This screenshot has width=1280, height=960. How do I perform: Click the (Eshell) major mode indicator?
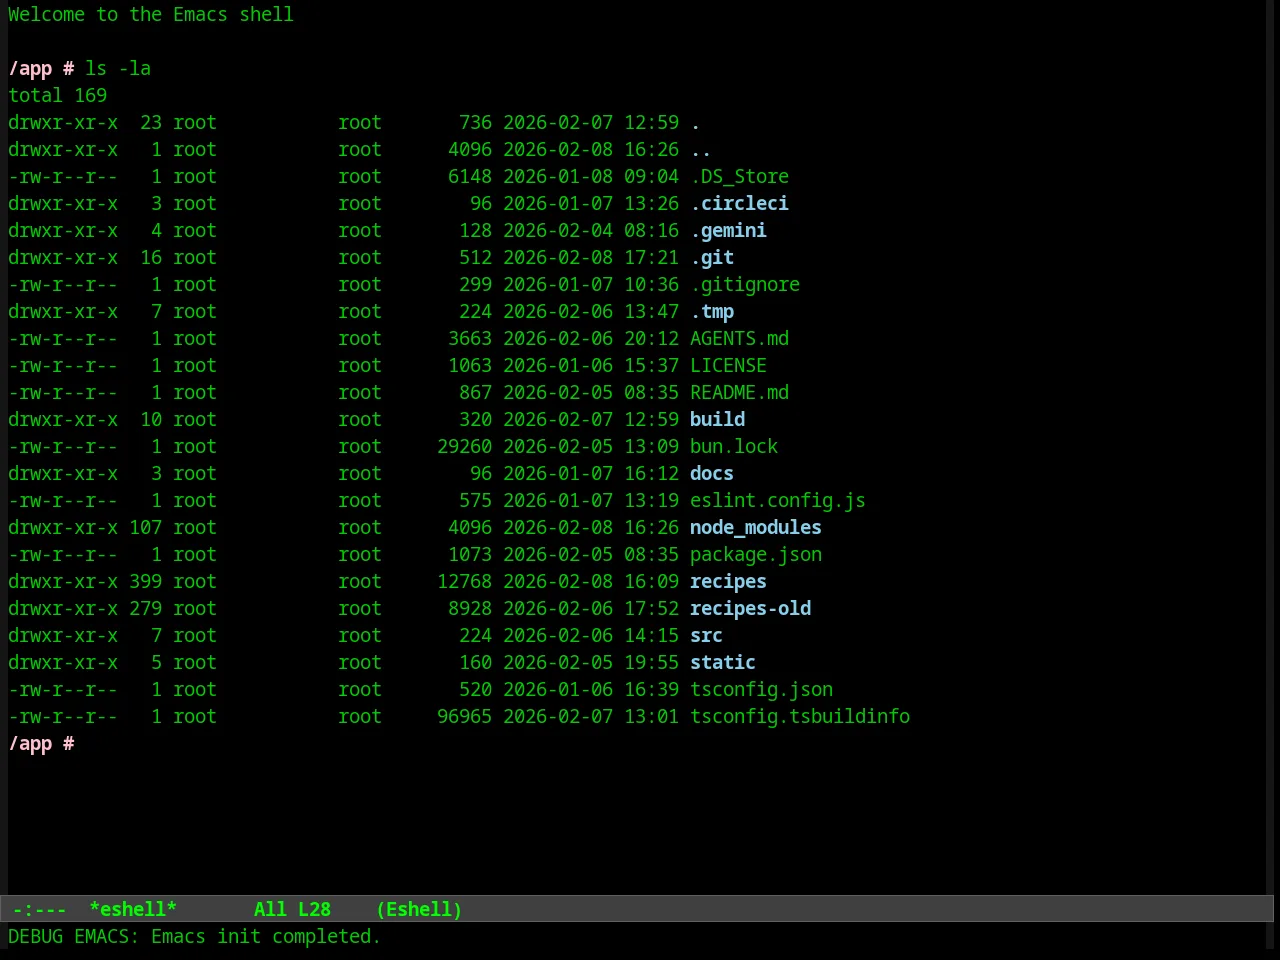[x=419, y=909]
